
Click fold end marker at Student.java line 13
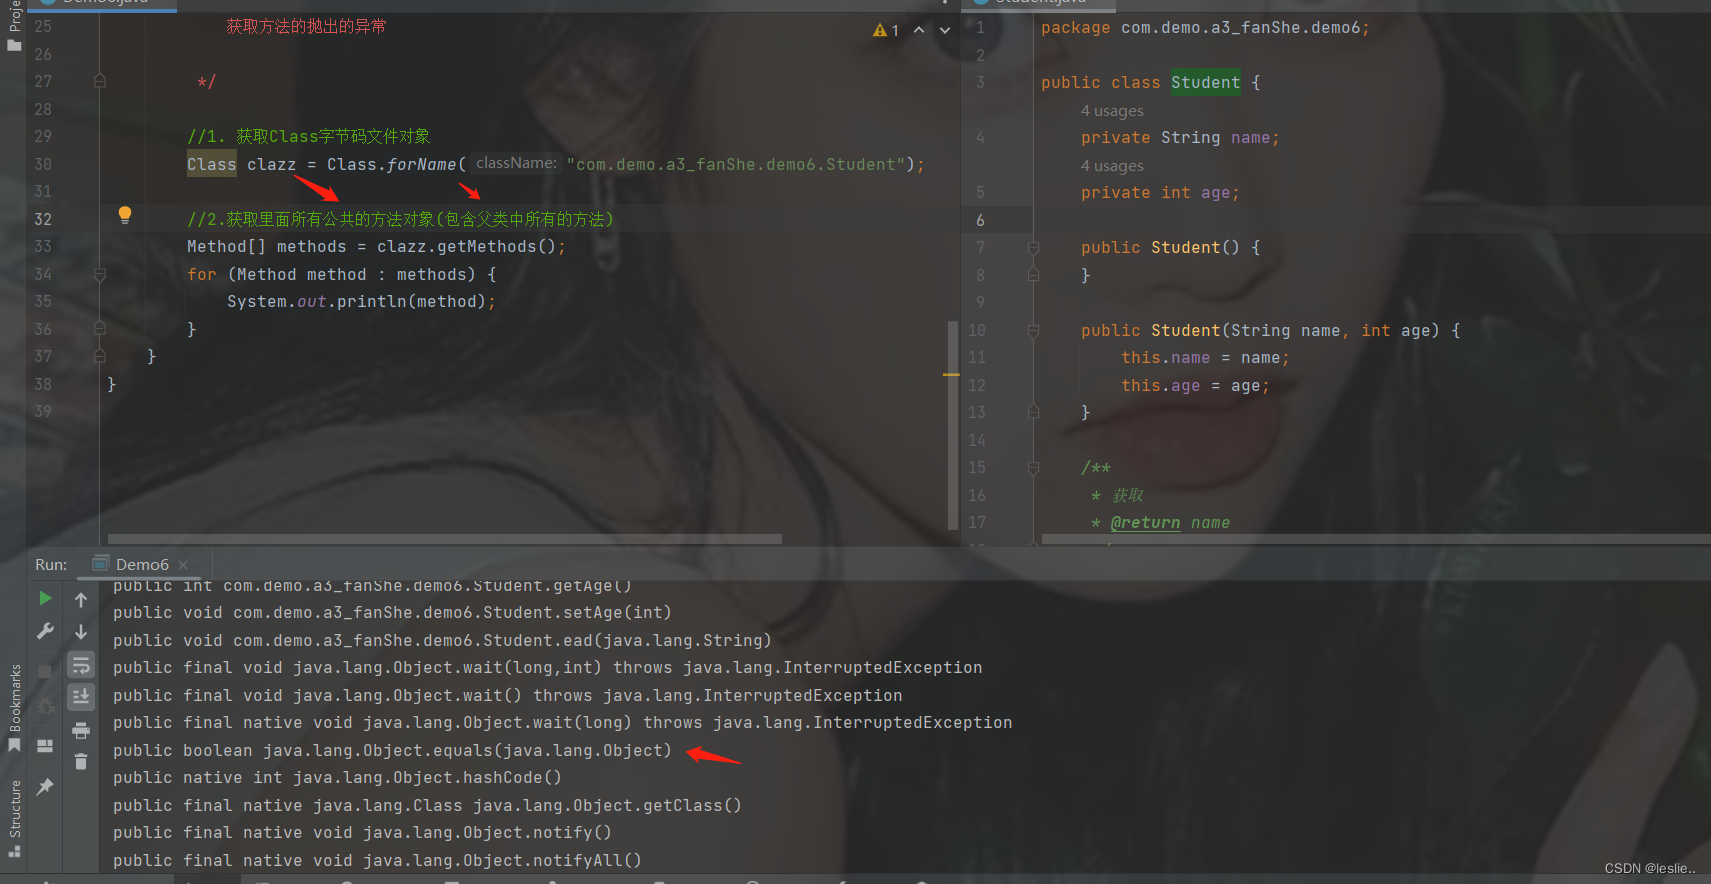(x=1034, y=411)
